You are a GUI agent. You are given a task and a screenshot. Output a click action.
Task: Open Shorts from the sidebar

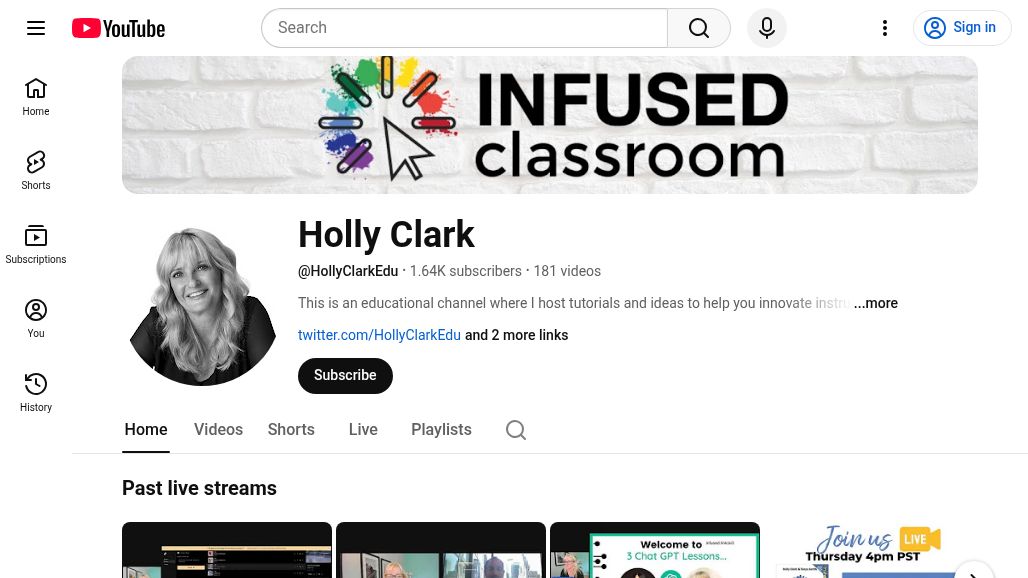[36, 171]
